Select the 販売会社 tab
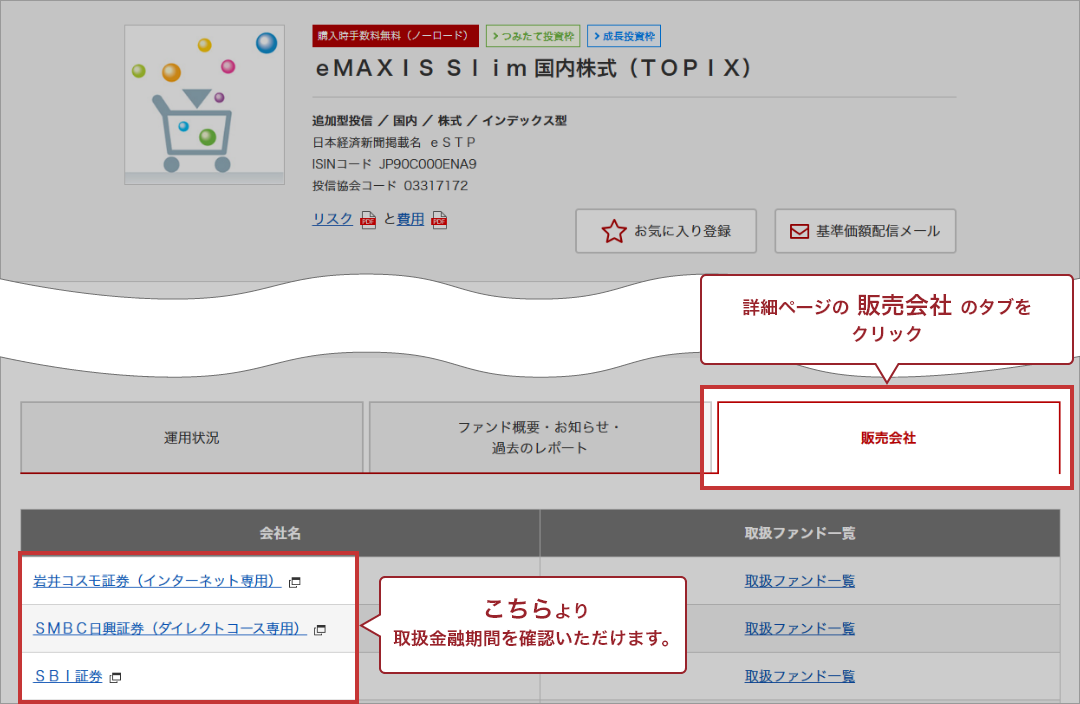 (886, 437)
